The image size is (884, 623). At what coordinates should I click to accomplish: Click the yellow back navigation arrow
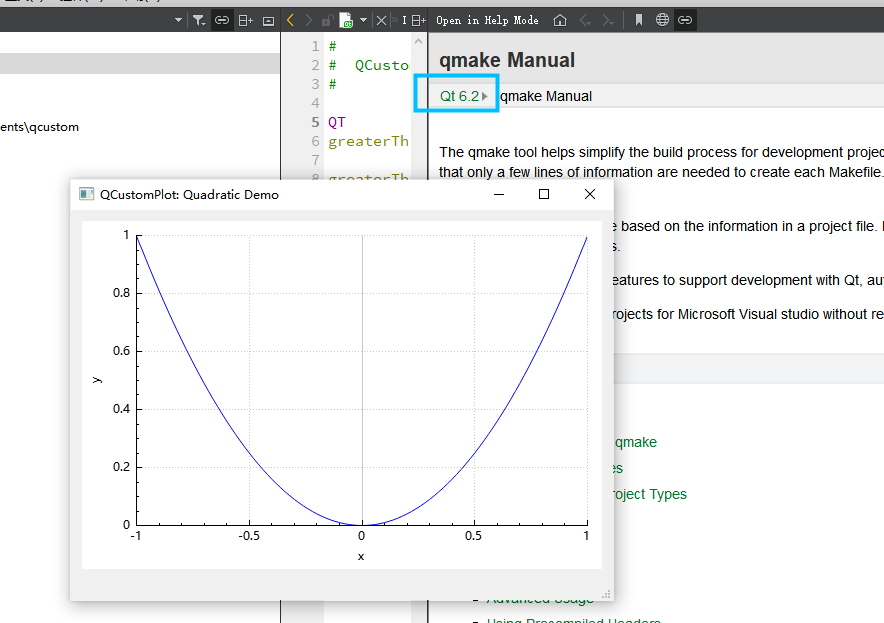tap(289, 20)
